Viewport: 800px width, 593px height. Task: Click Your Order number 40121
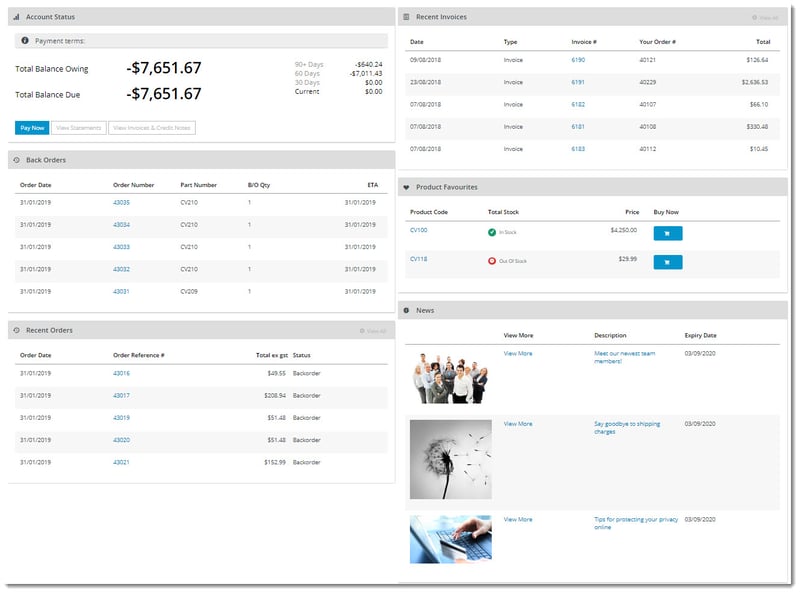tap(647, 60)
